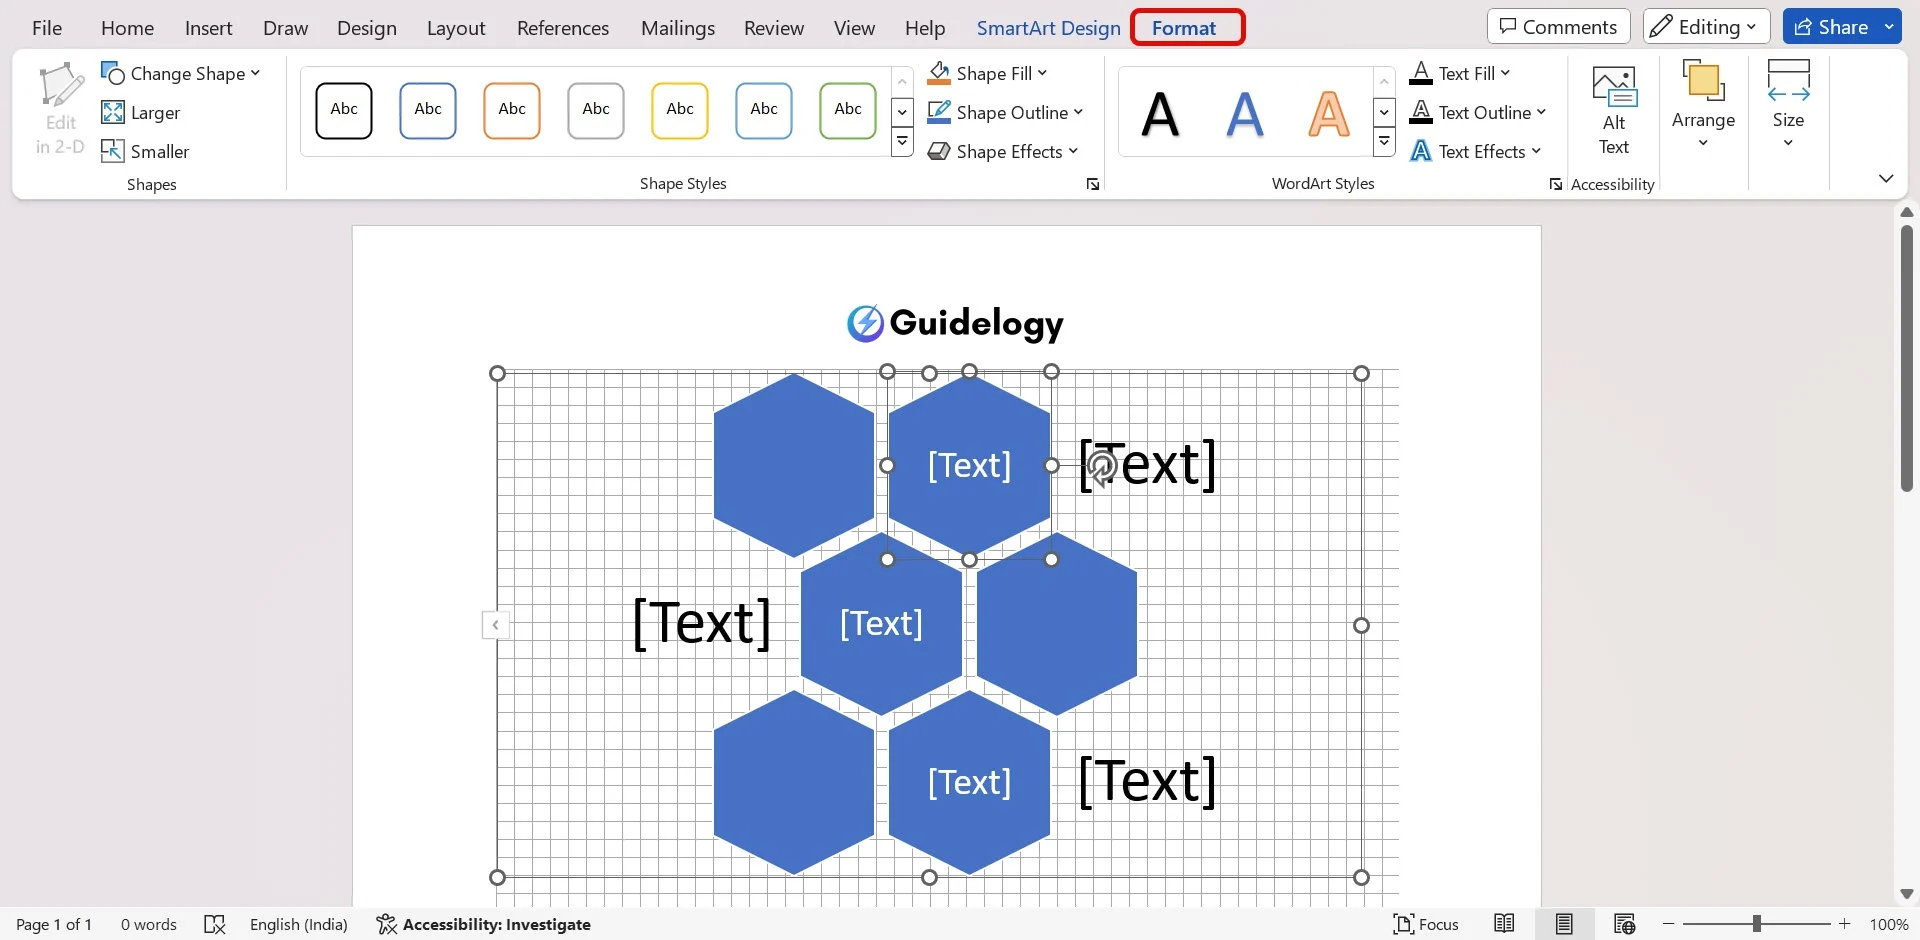The height and width of the screenshot is (940, 1920).
Task: Click Page 1 of 1 indicator
Action: click(54, 924)
